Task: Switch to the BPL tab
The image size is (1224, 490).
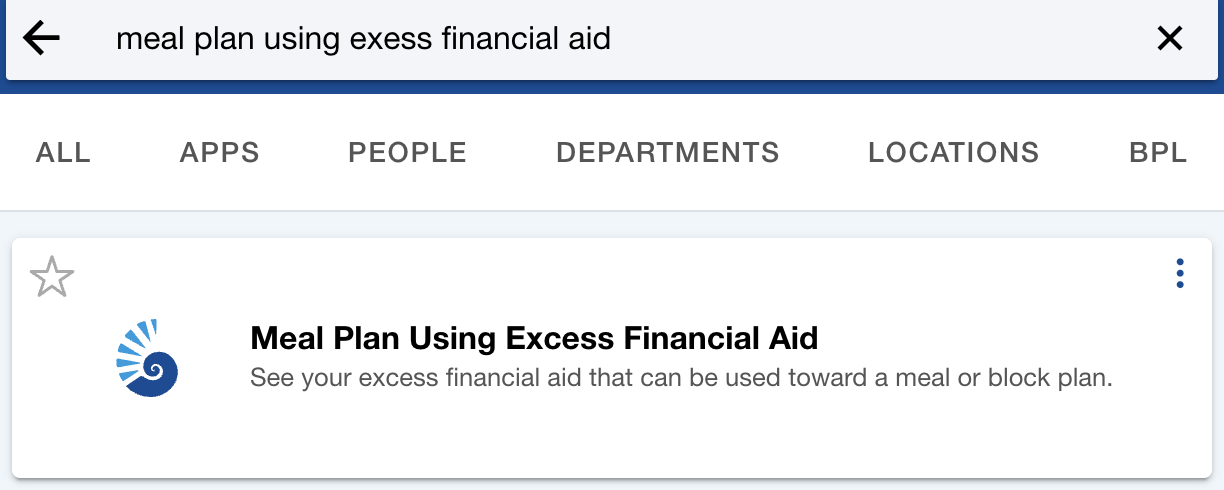Action: pos(1158,152)
